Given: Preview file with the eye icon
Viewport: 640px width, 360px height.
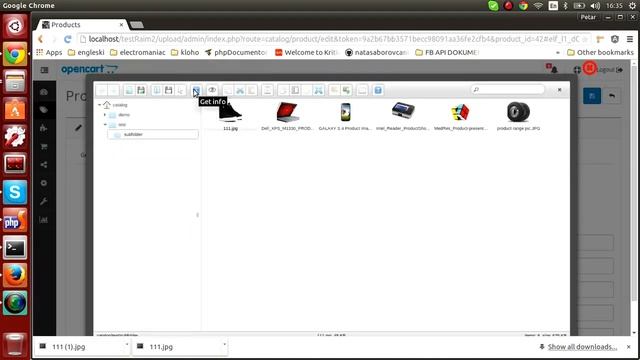Looking at the screenshot, I should point(212,90).
